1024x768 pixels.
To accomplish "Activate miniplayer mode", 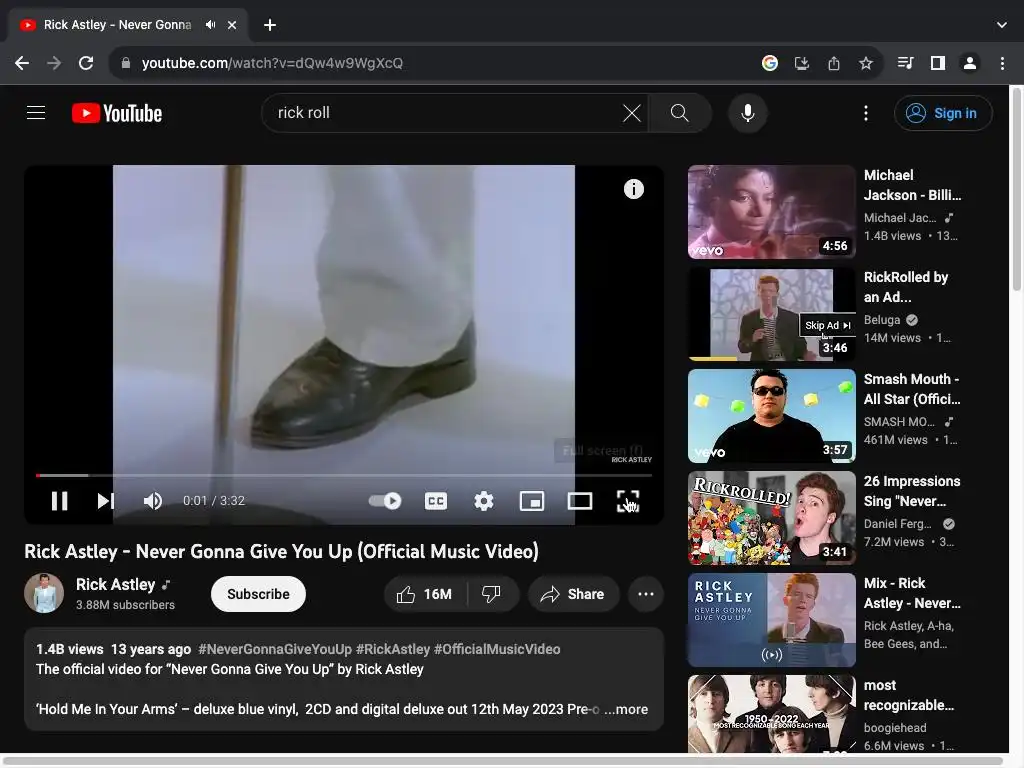I will pyautogui.click(x=532, y=501).
